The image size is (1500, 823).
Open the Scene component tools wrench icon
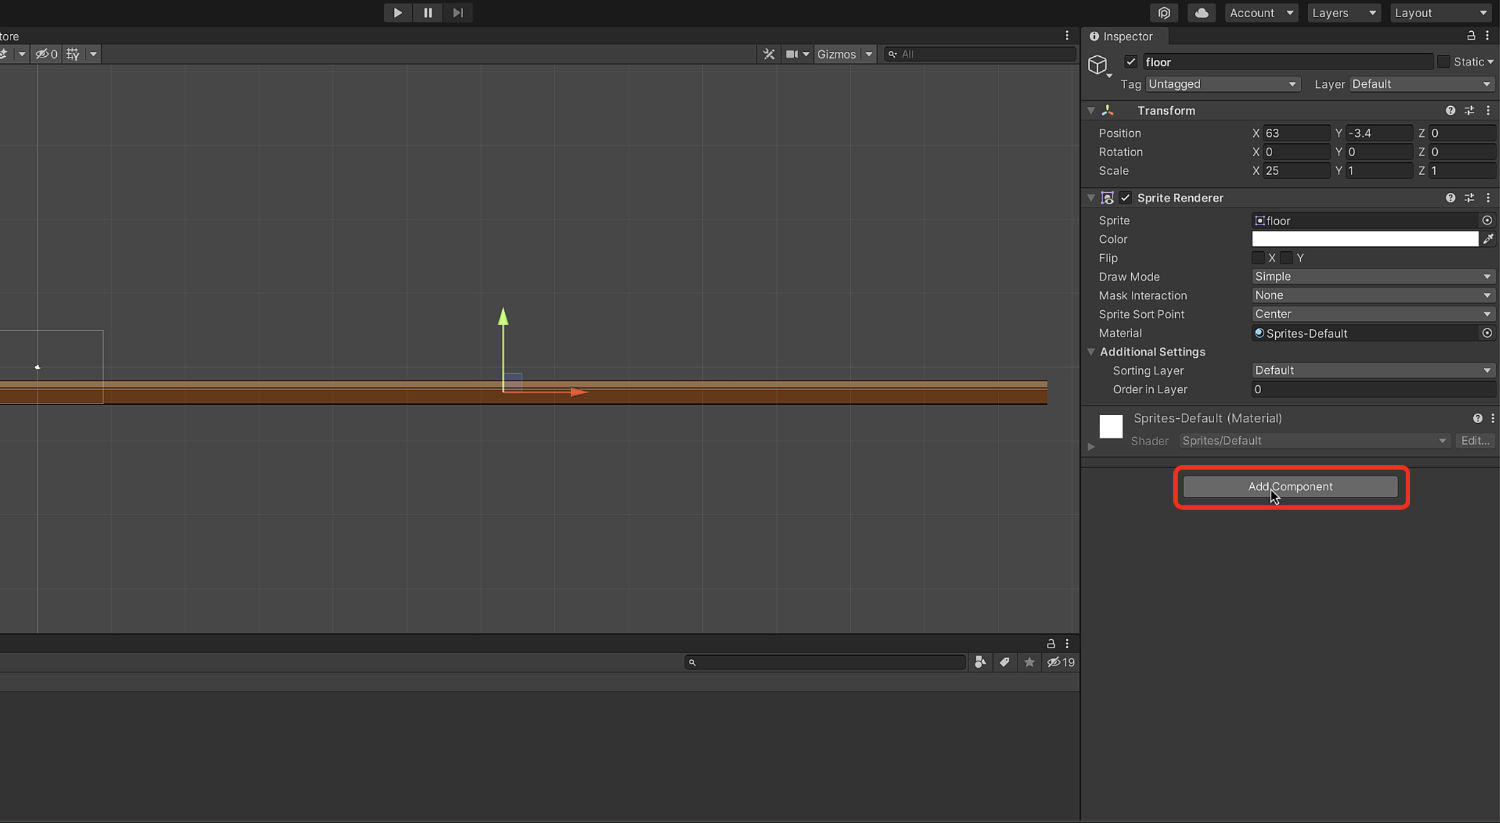click(x=769, y=54)
